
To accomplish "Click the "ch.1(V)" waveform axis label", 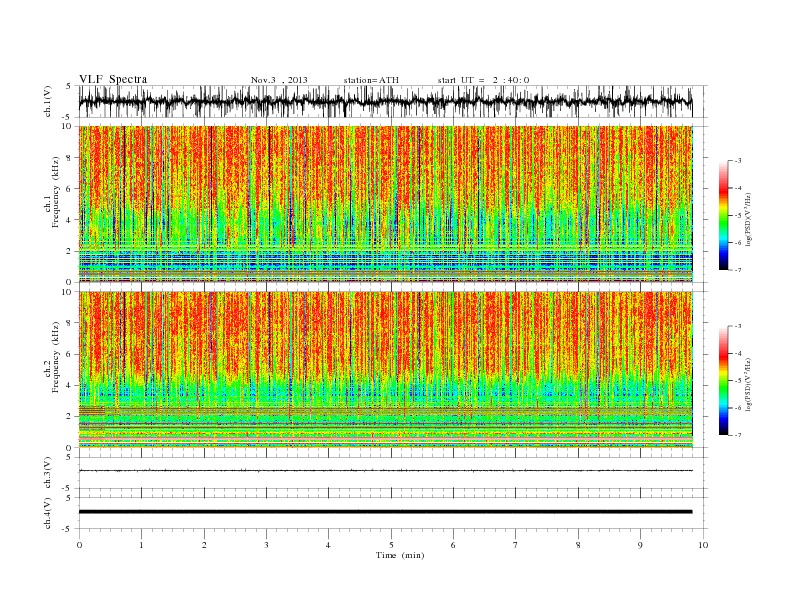I will 48,101.
